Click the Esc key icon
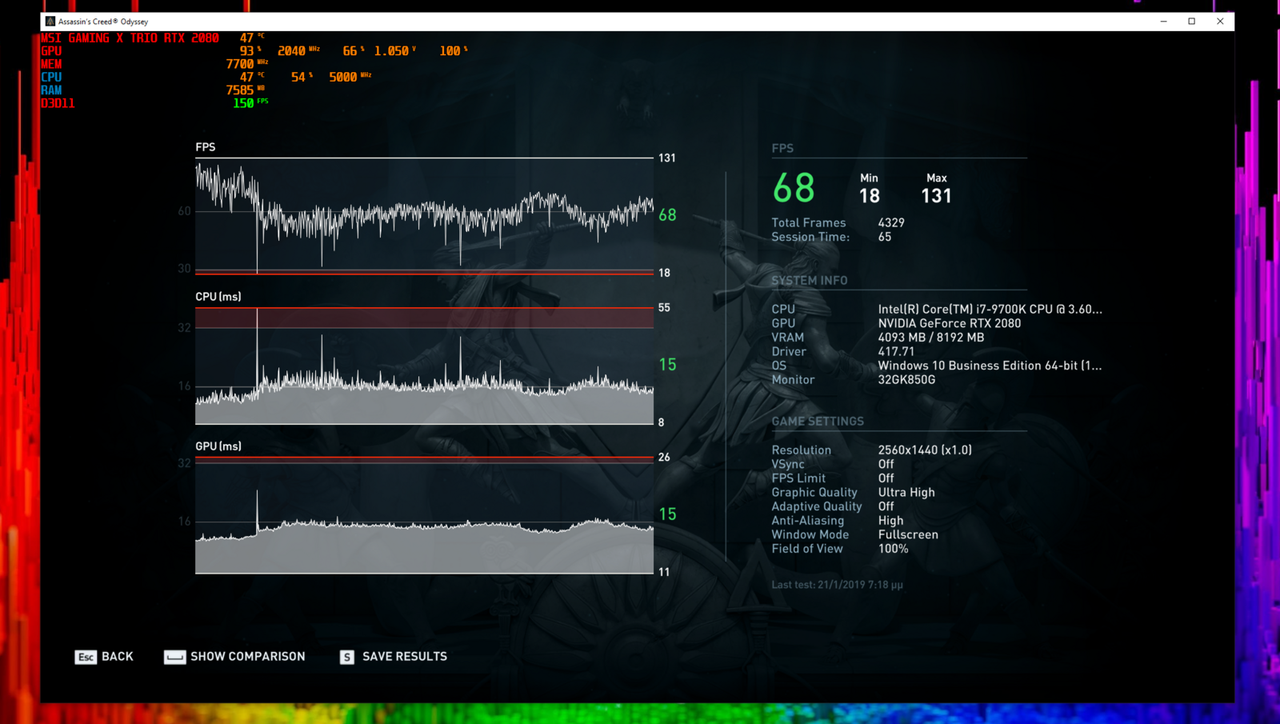 (x=86, y=657)
